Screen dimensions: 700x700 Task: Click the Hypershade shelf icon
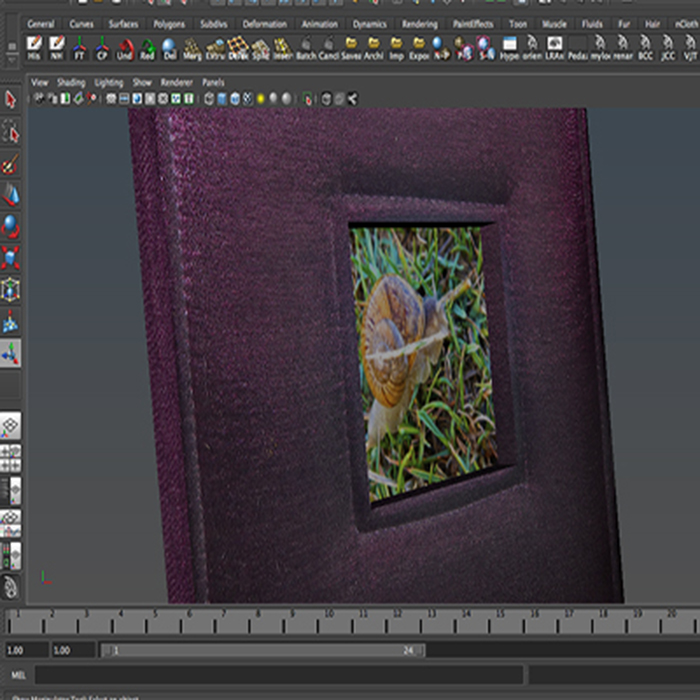coord(509,48)
